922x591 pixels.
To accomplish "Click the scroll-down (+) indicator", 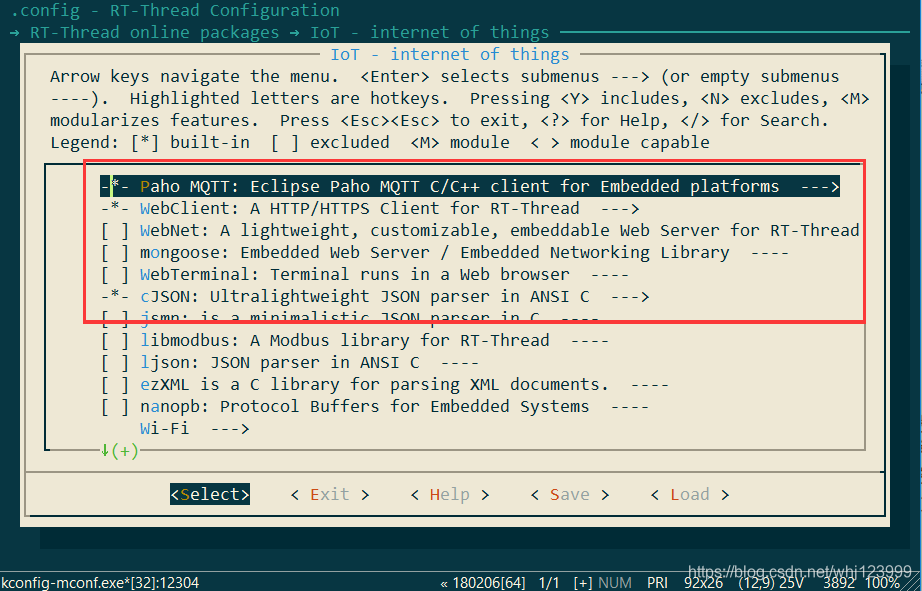I will pos(120,451).
